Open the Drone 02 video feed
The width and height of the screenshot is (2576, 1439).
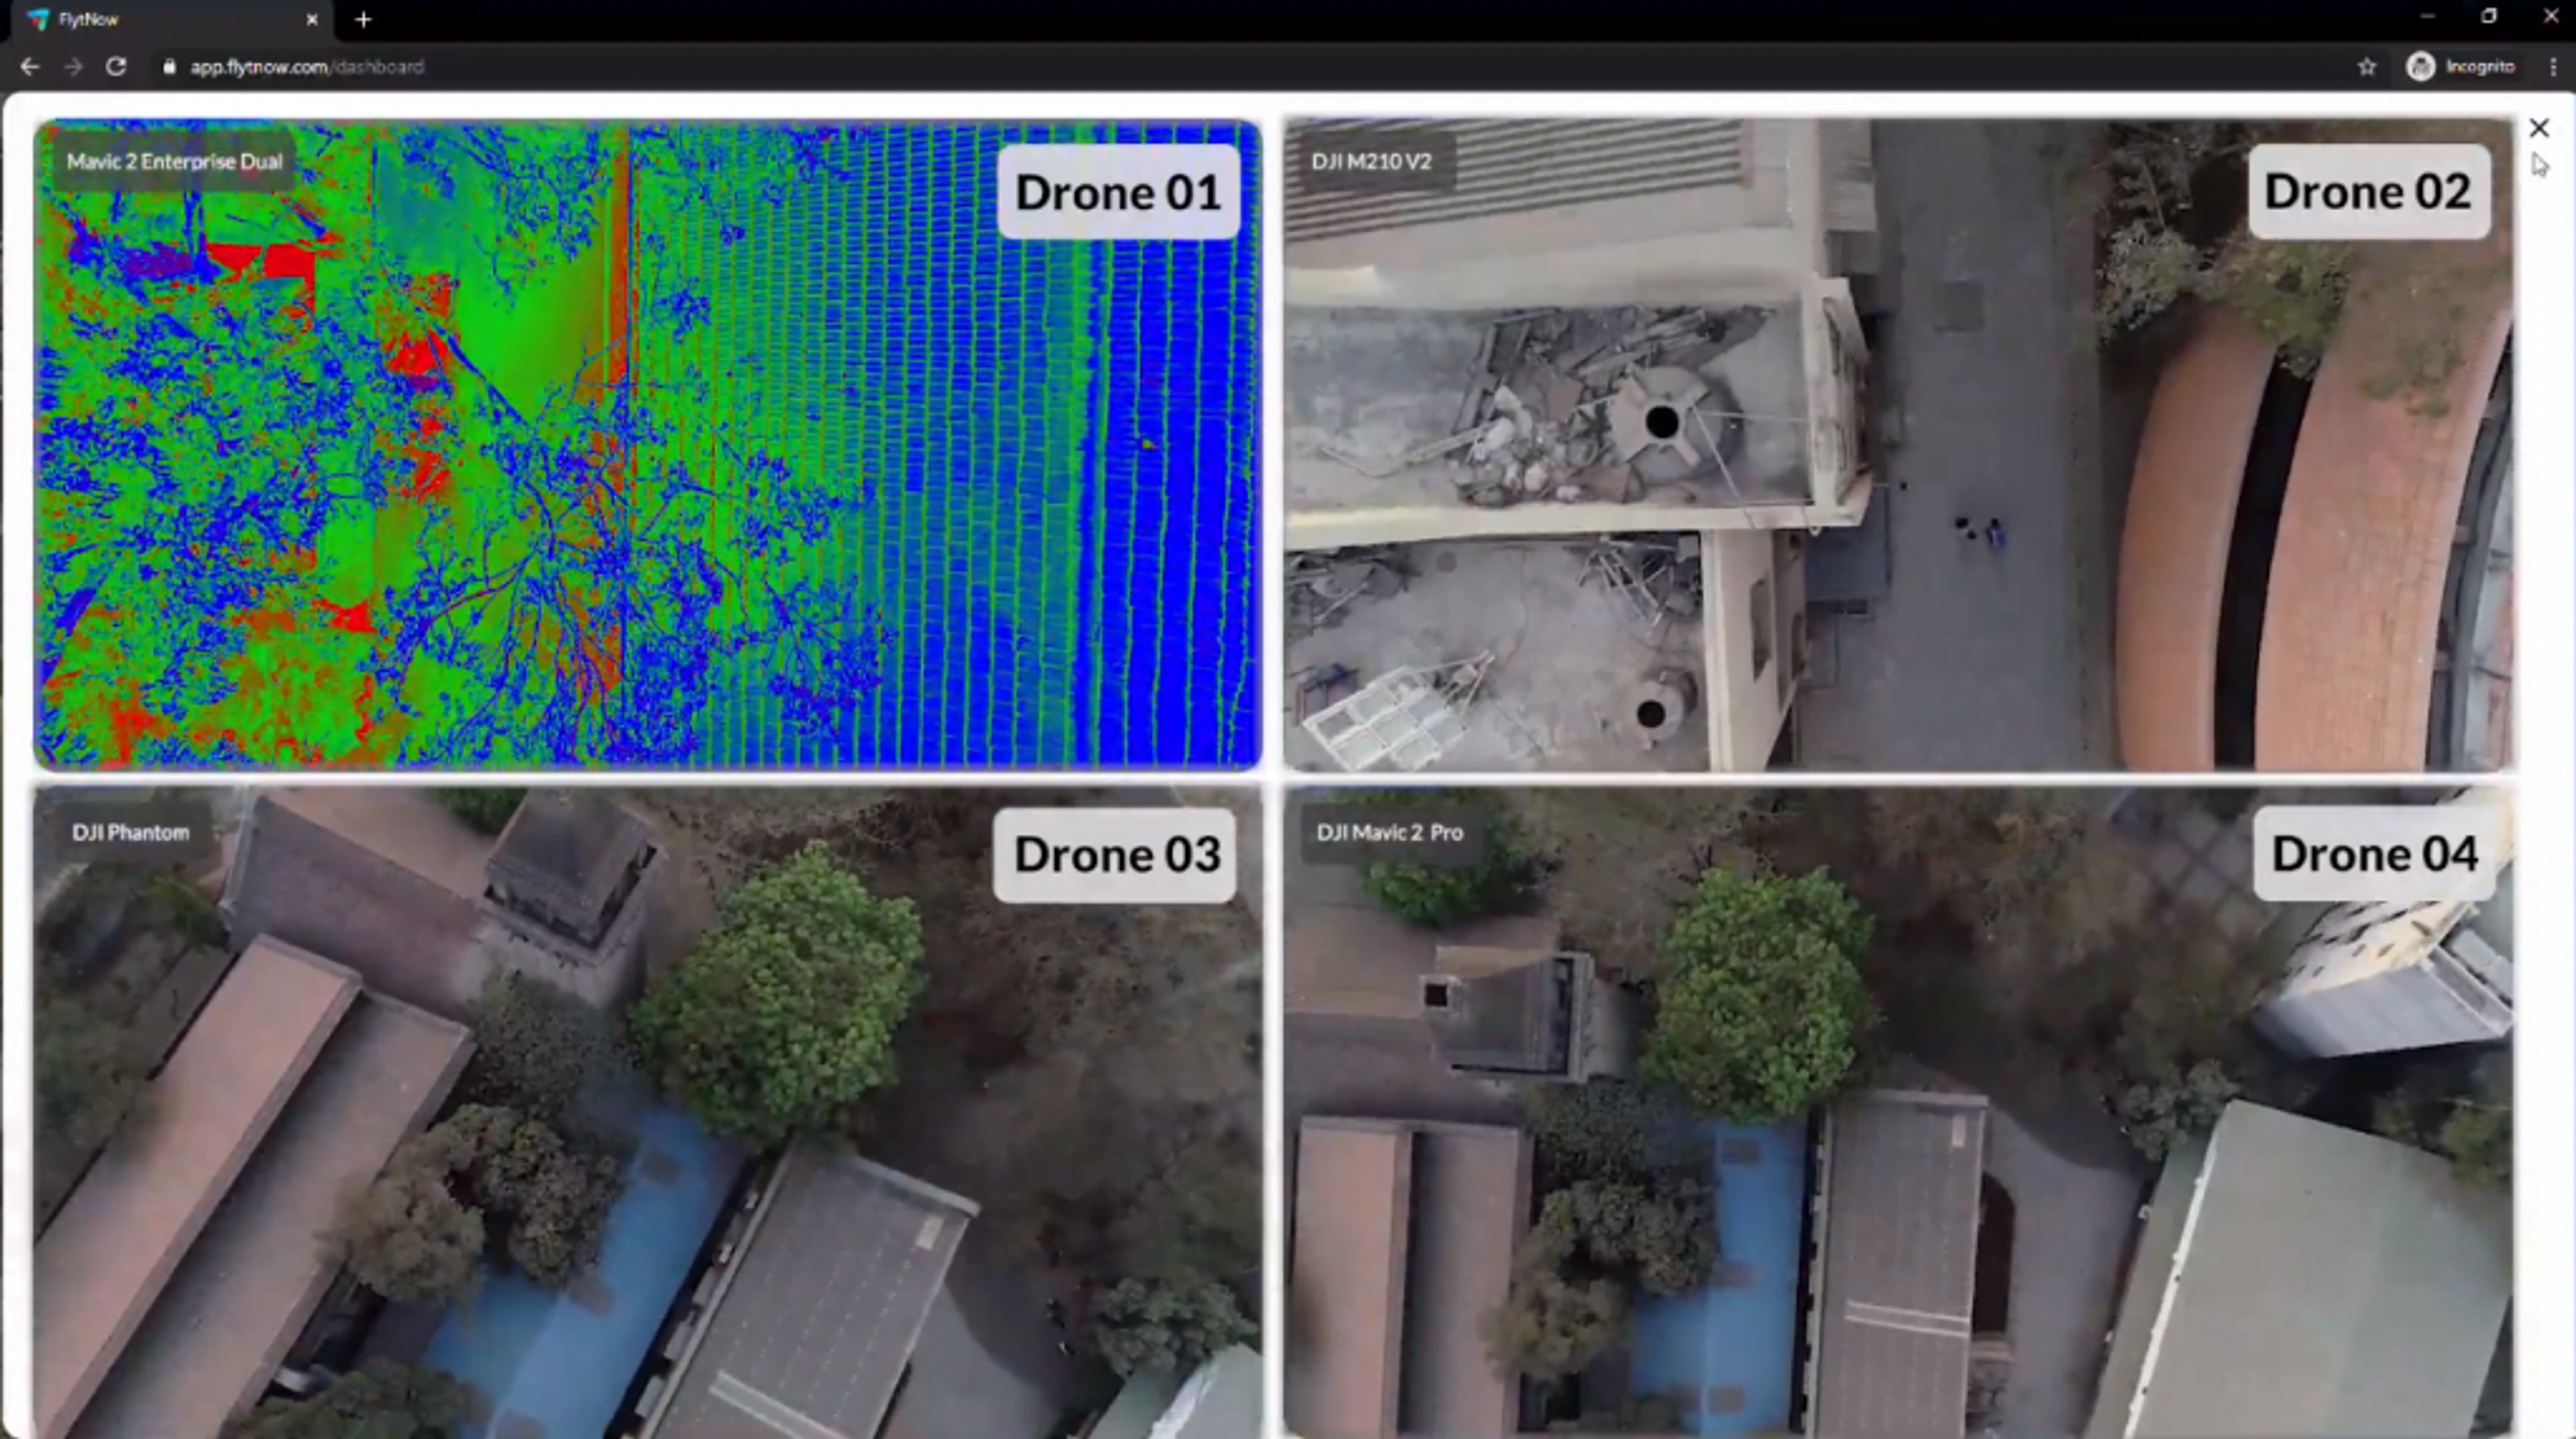point(1898,444)
